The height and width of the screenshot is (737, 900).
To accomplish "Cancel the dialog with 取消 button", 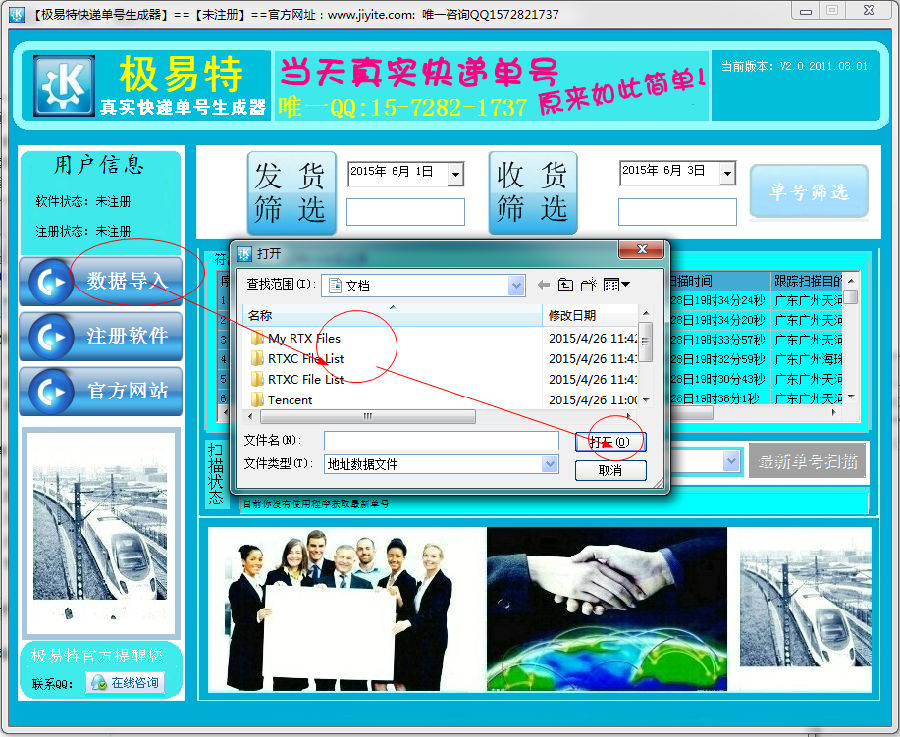I will point(611,469).
